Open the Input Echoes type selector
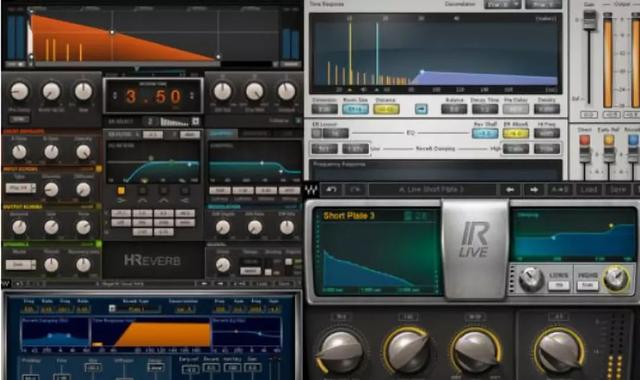640x380 pixels. pyautogui.click(x=20, y=188)
